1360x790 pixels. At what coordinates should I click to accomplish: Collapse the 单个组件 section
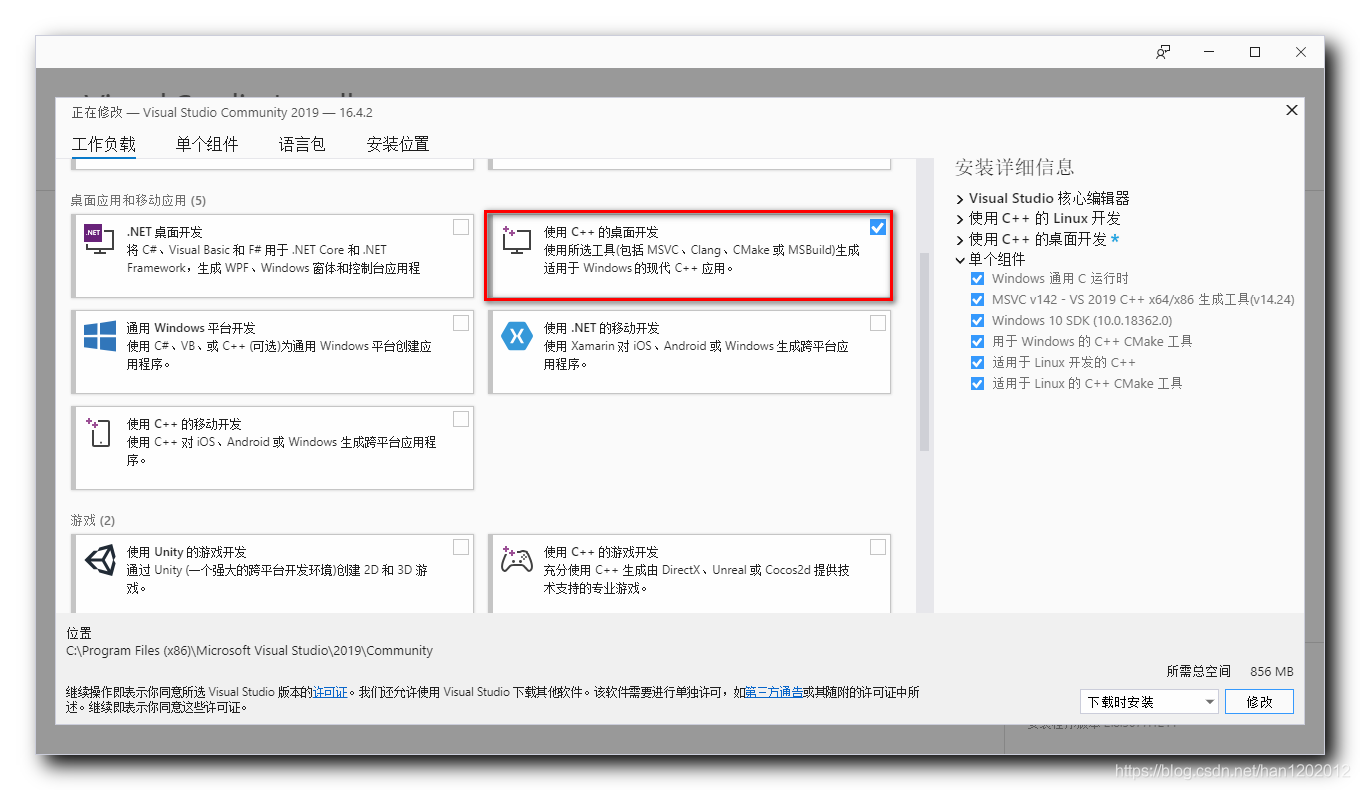point(960,260)
